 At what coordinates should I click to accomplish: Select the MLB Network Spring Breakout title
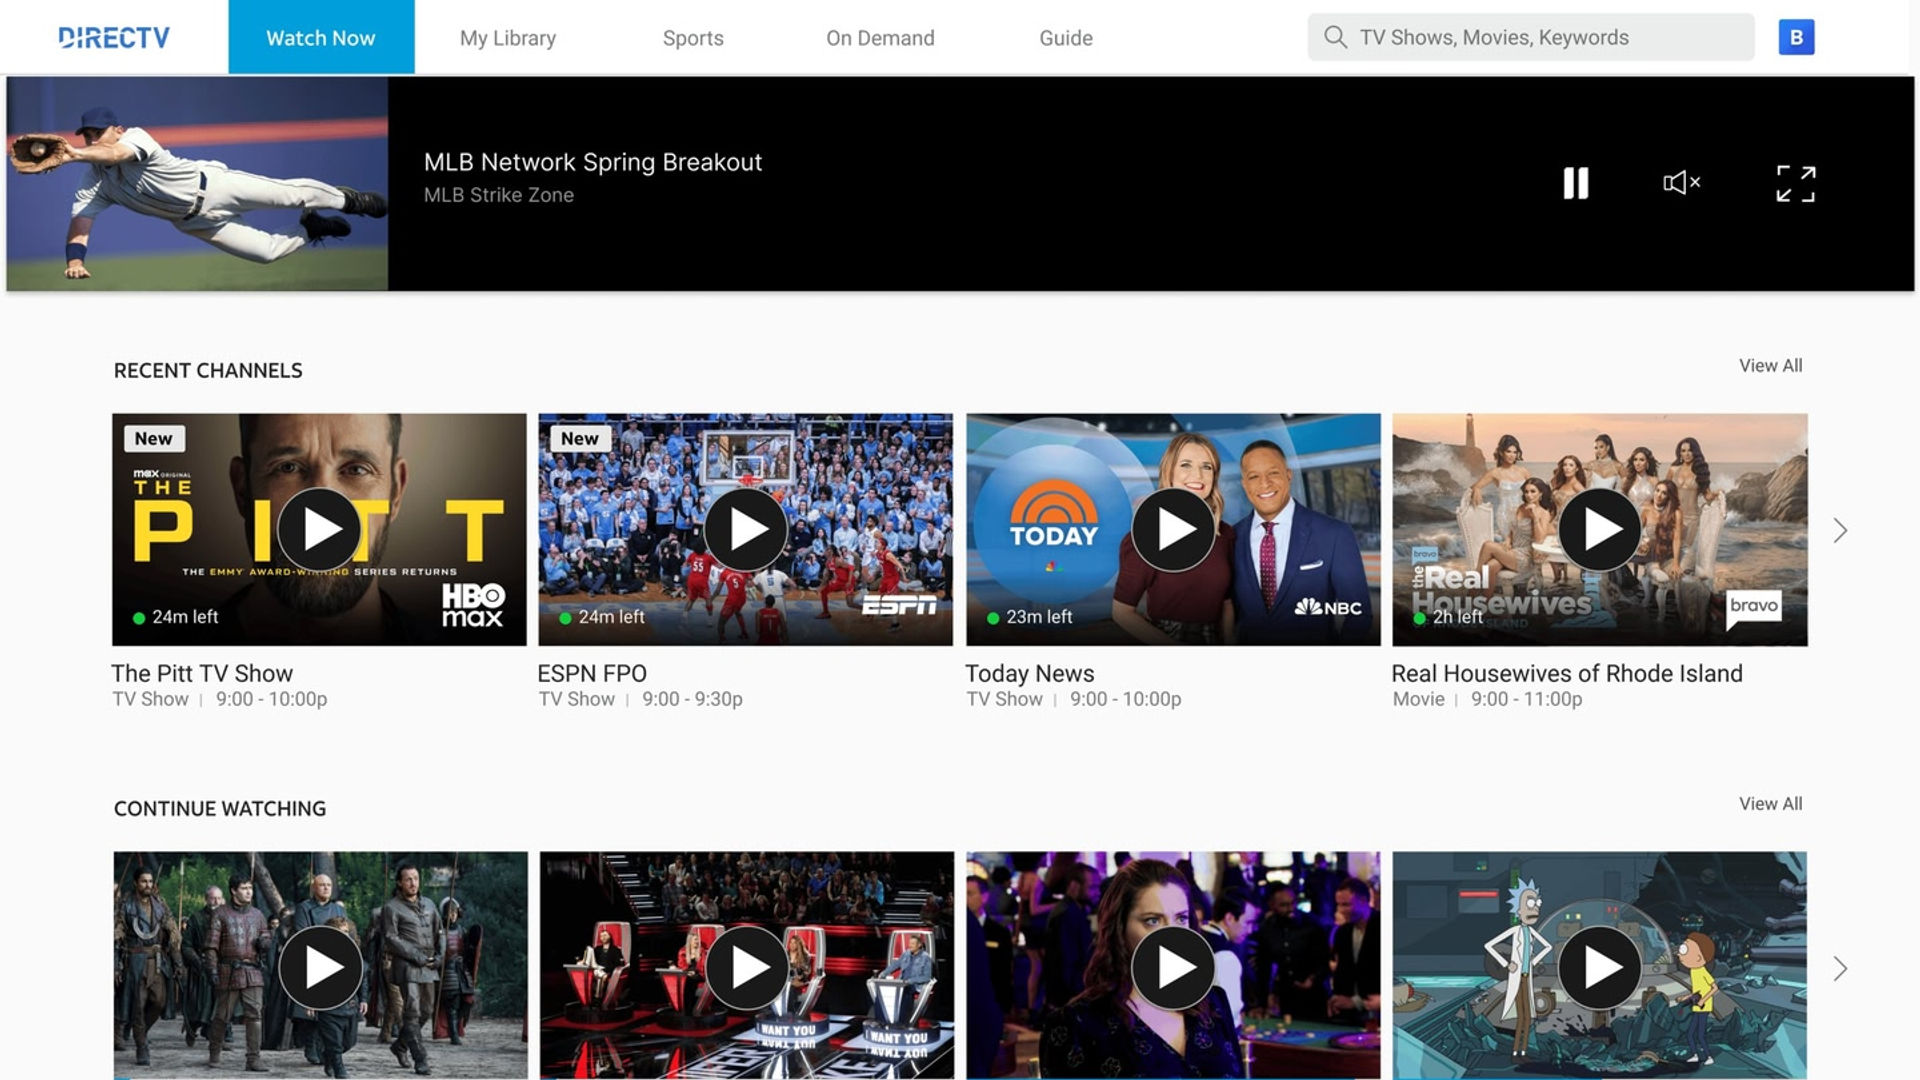[x=593, y=162]
